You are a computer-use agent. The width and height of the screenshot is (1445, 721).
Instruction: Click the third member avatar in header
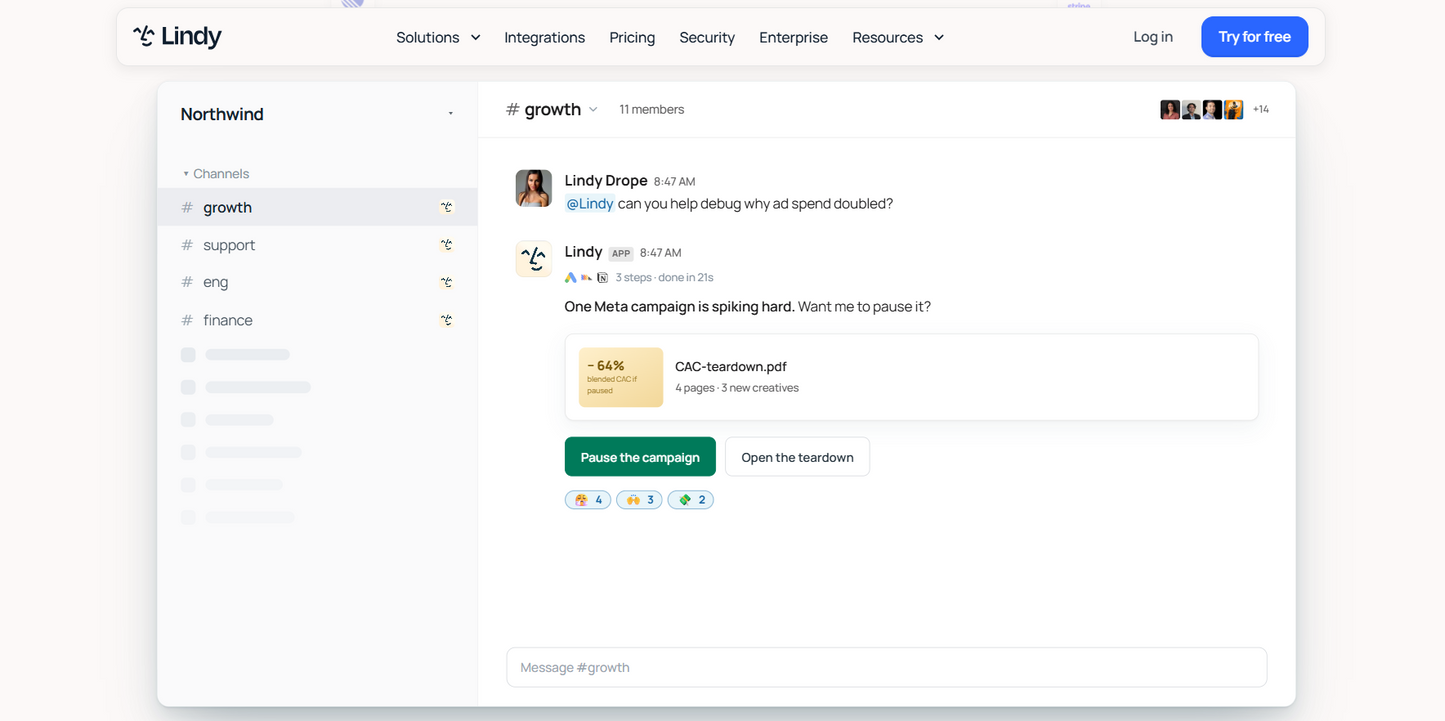1212,110
